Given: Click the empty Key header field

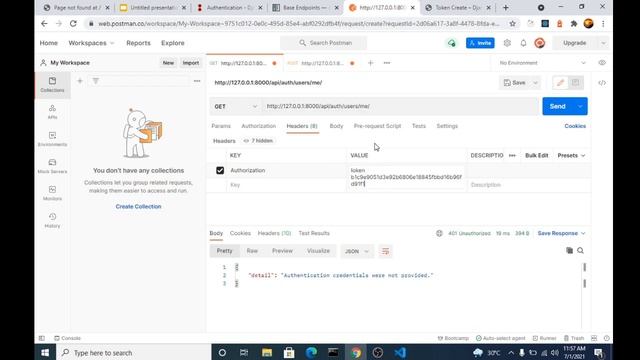Looking at the screenshot, I should (286, 185).
